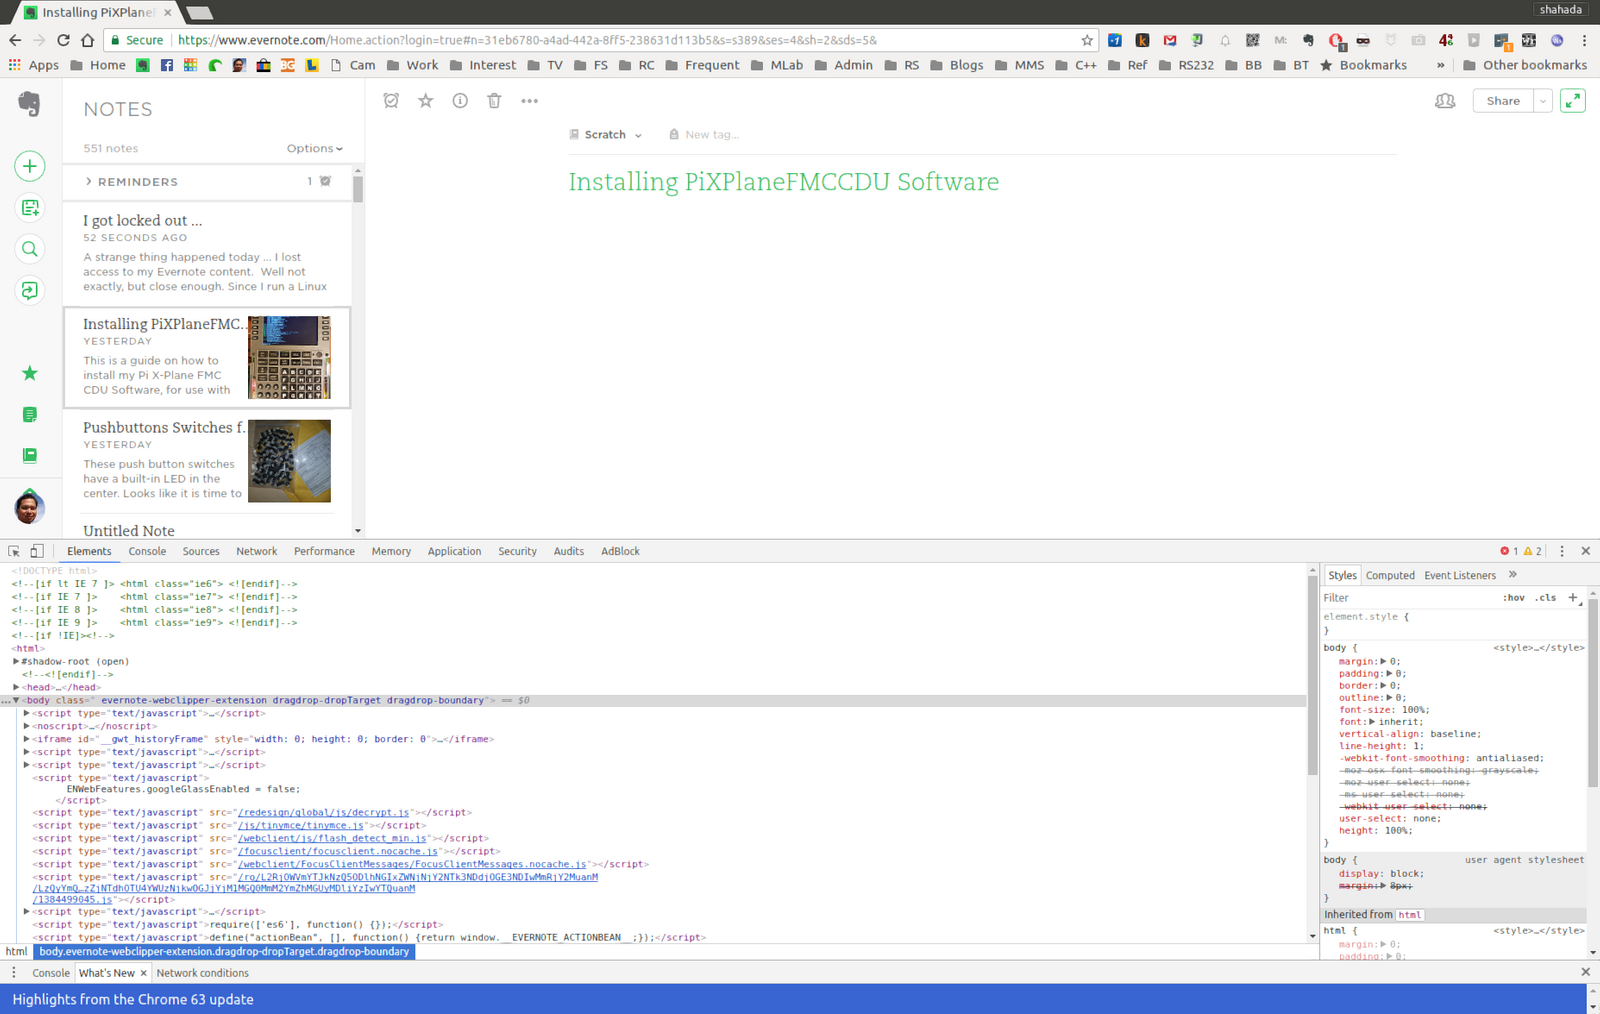The image size is (1600, 1014).
Task: Expand the Reminders section
Action: 89,182
